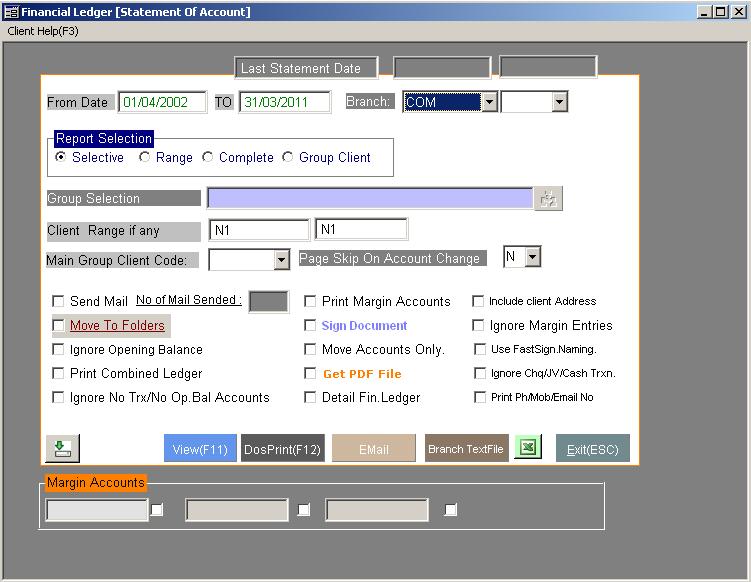Tick the Ignore Opening Balance checkbox
The height and width of the screenshot is (582, 751).
tap(59, 350)
